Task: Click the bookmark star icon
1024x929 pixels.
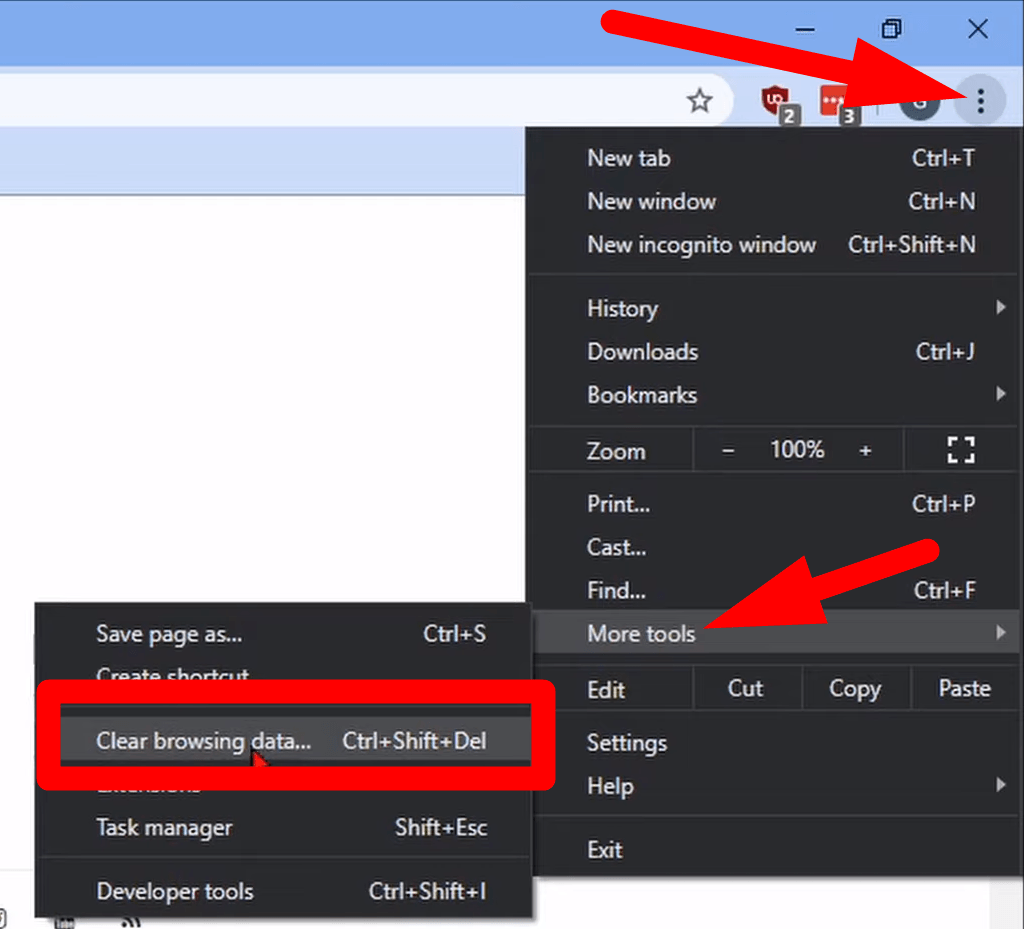Action: (700, 100)
